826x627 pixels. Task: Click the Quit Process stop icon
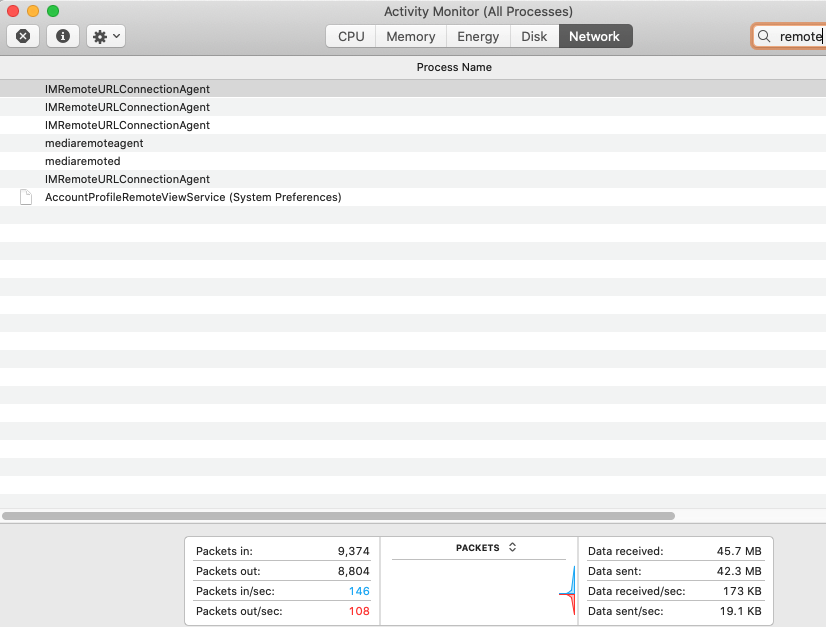pyautogui.click(x=23, y=36)
